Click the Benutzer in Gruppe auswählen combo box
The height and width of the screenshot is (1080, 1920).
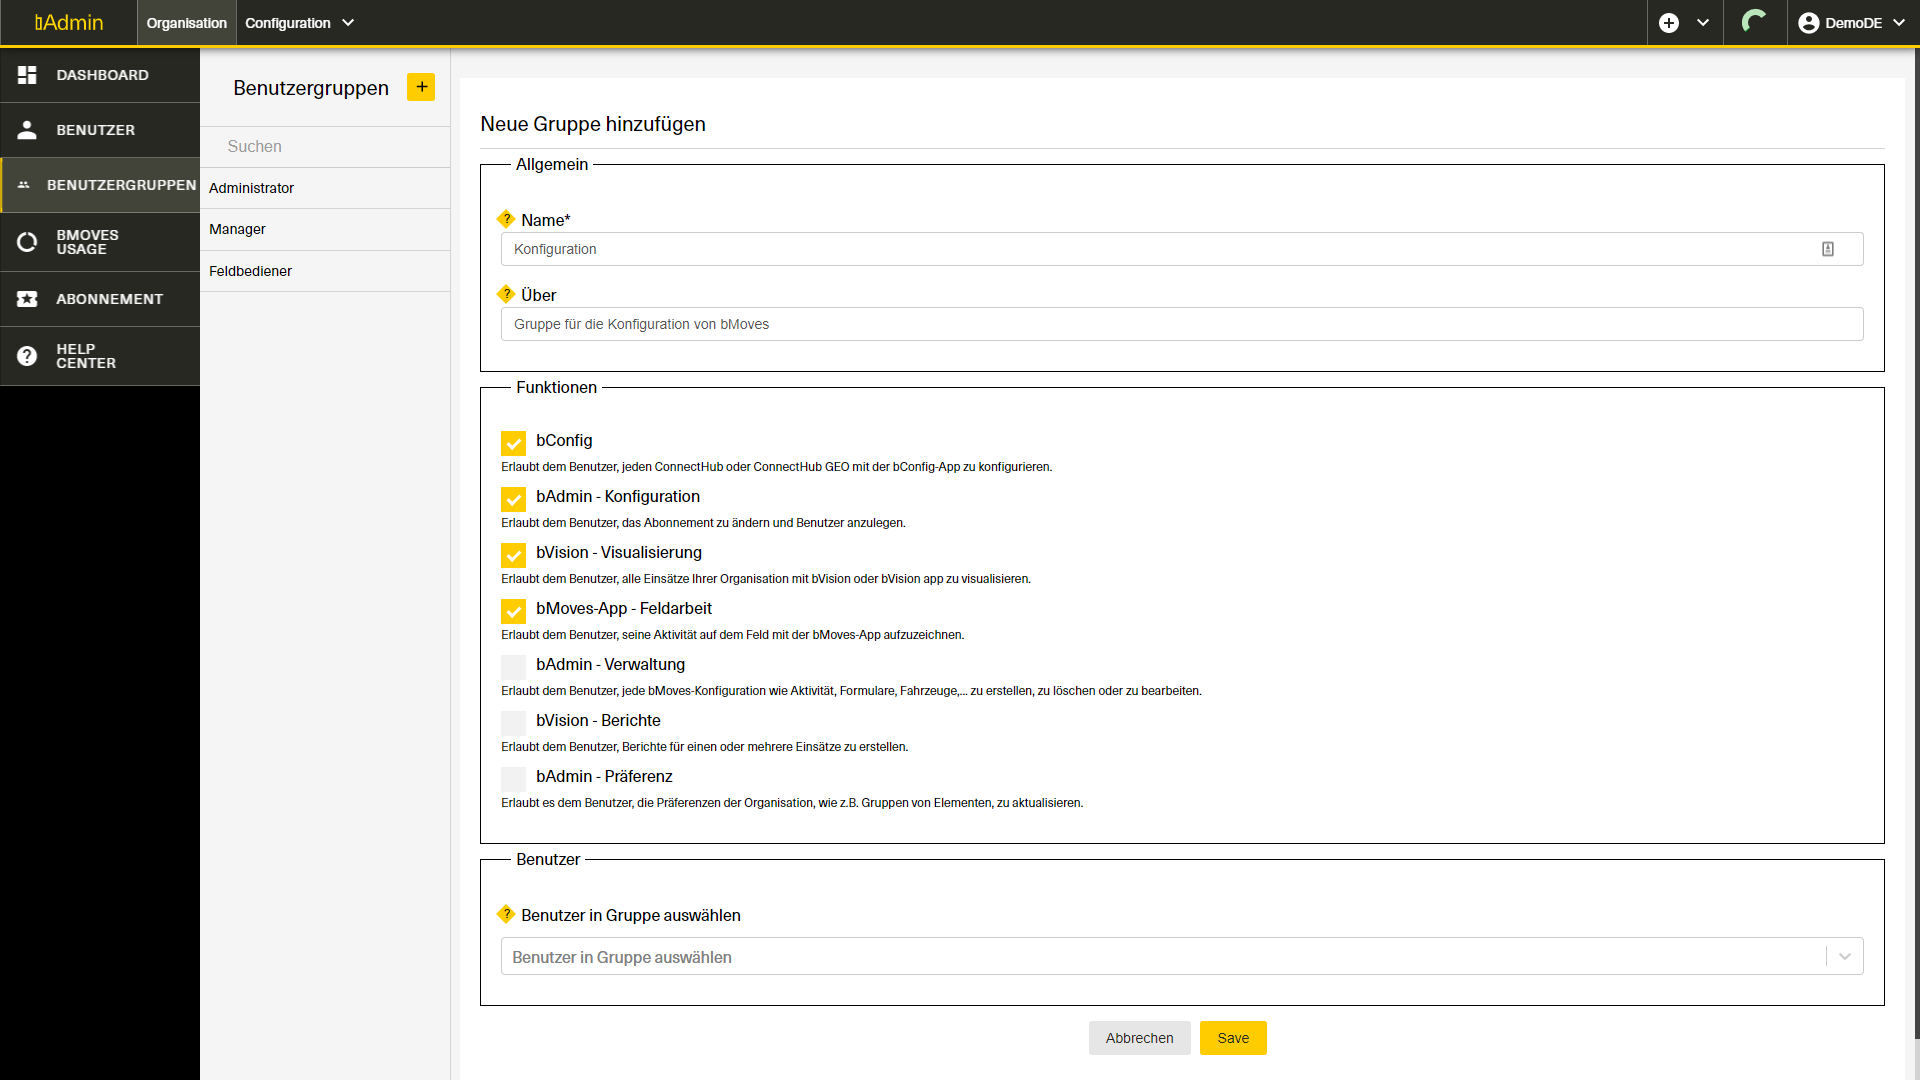(1182, 956)
